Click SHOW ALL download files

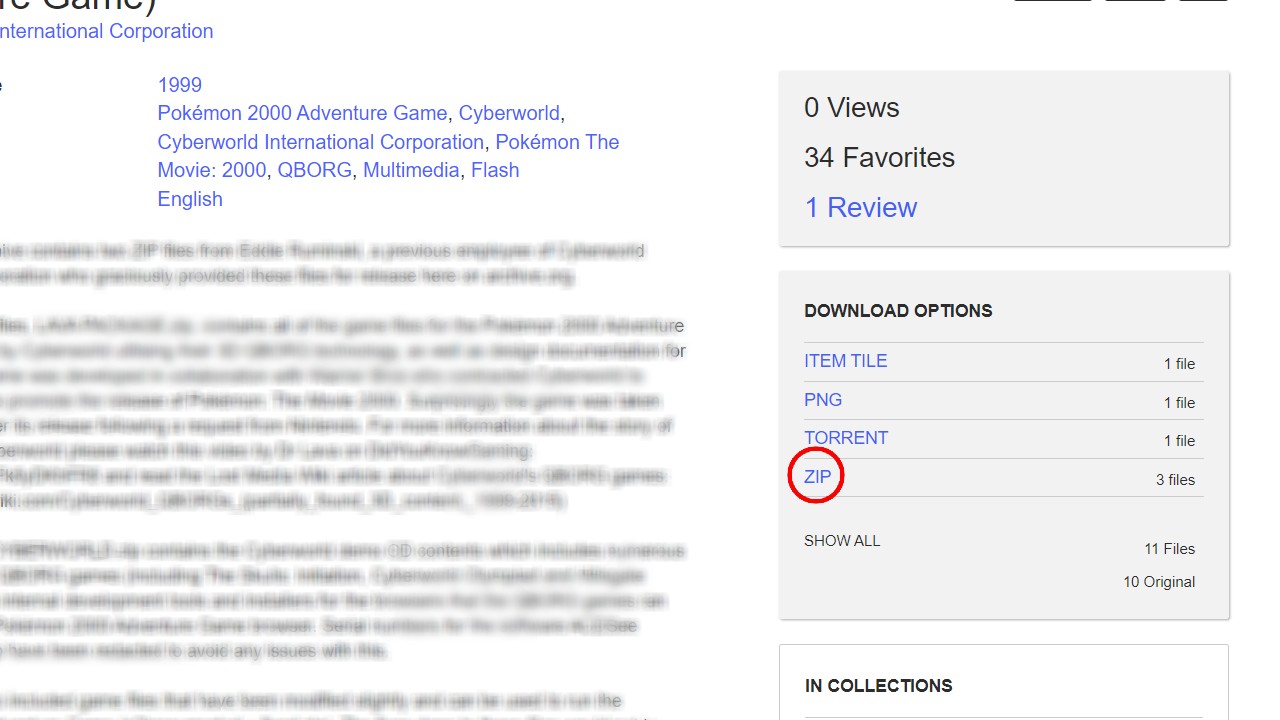[842, 541]
